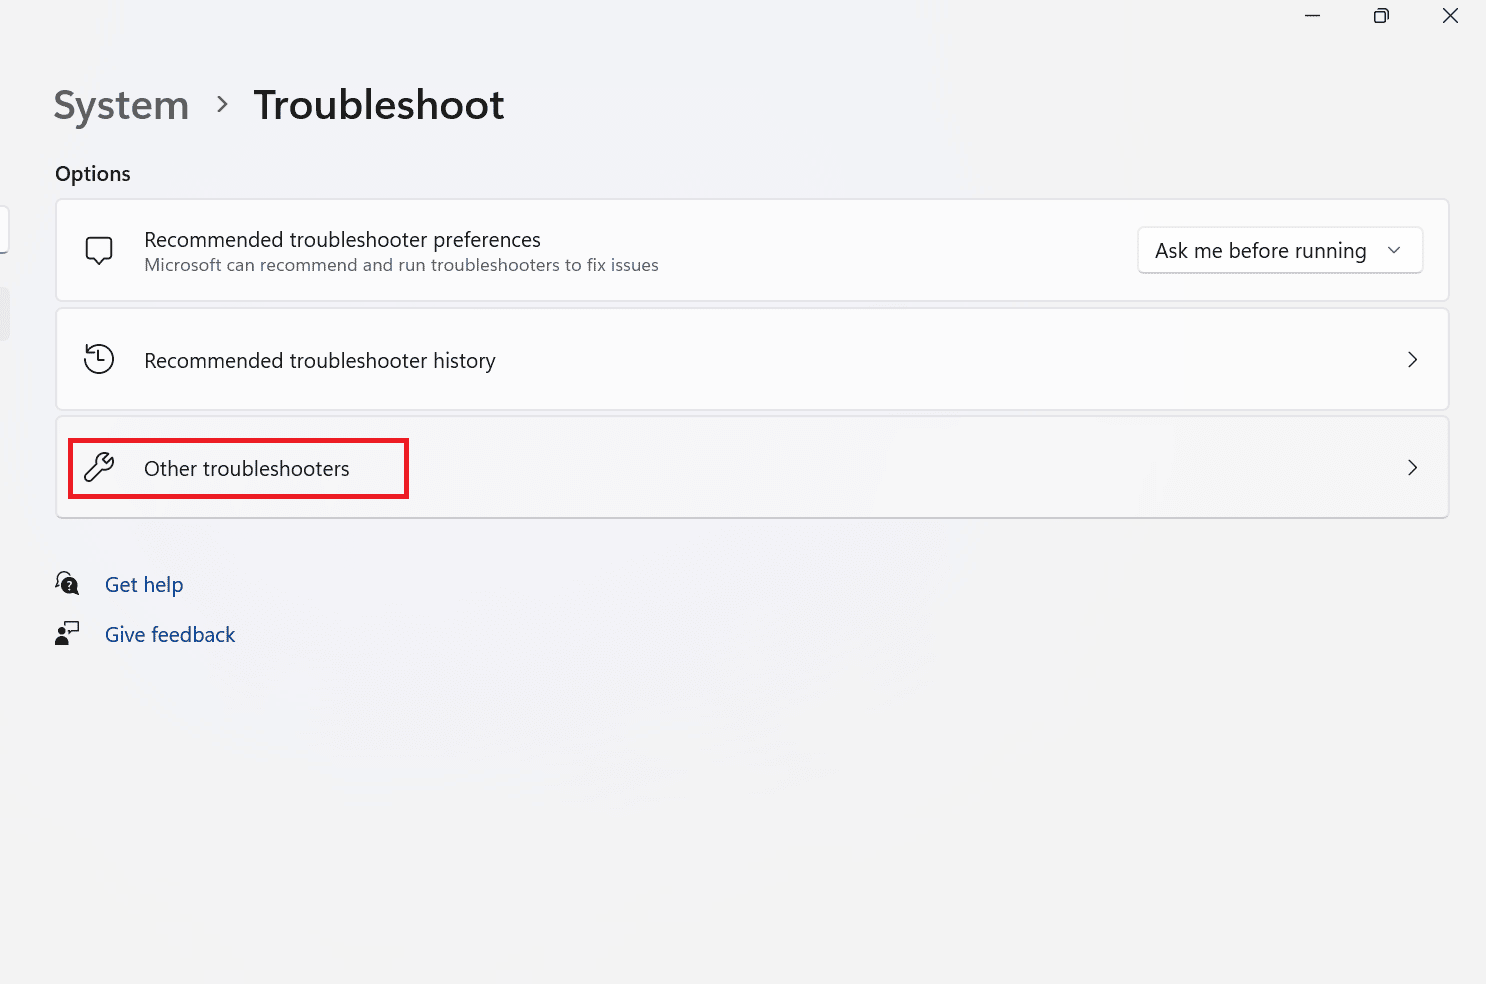Image resolution: width=1486 pixels, height=984 pixels.
Task: Click the clock history icon
Action: [99, 359]
